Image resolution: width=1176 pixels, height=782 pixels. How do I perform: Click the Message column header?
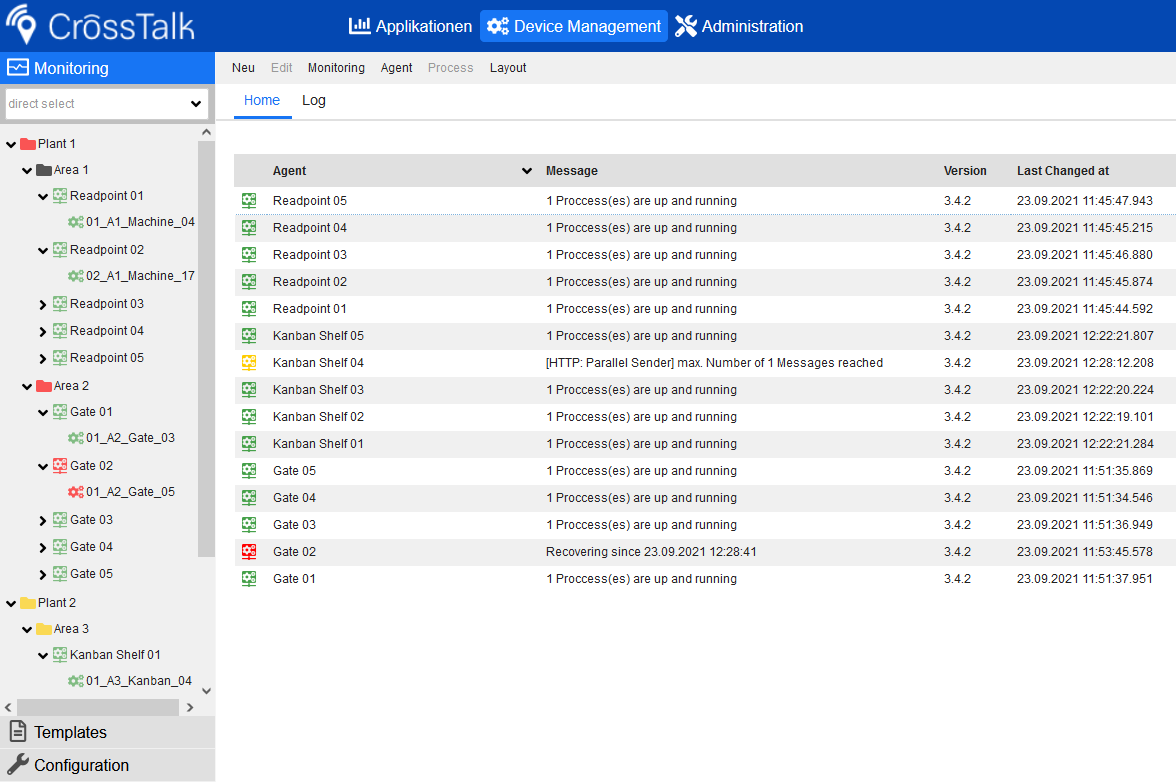click(x=572, y=171)
